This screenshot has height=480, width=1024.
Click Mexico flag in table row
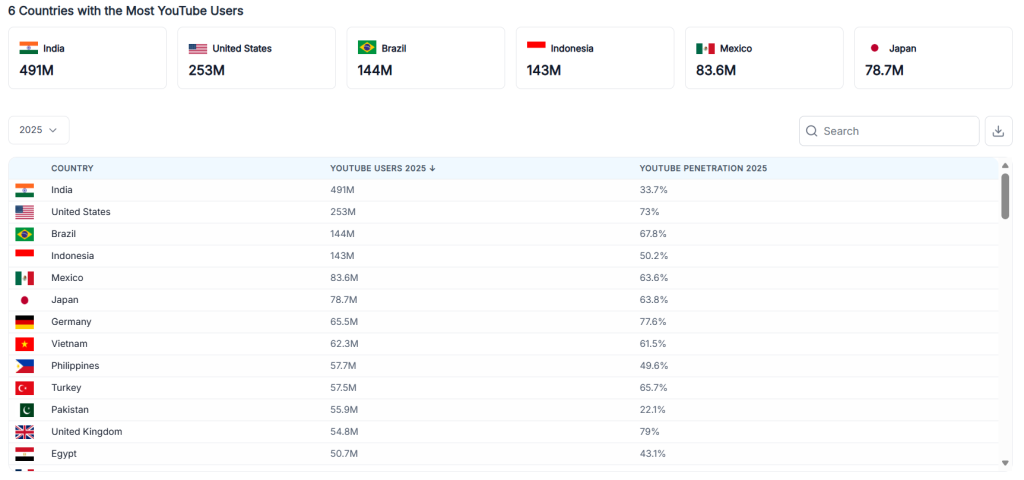[x=24, y=278]
